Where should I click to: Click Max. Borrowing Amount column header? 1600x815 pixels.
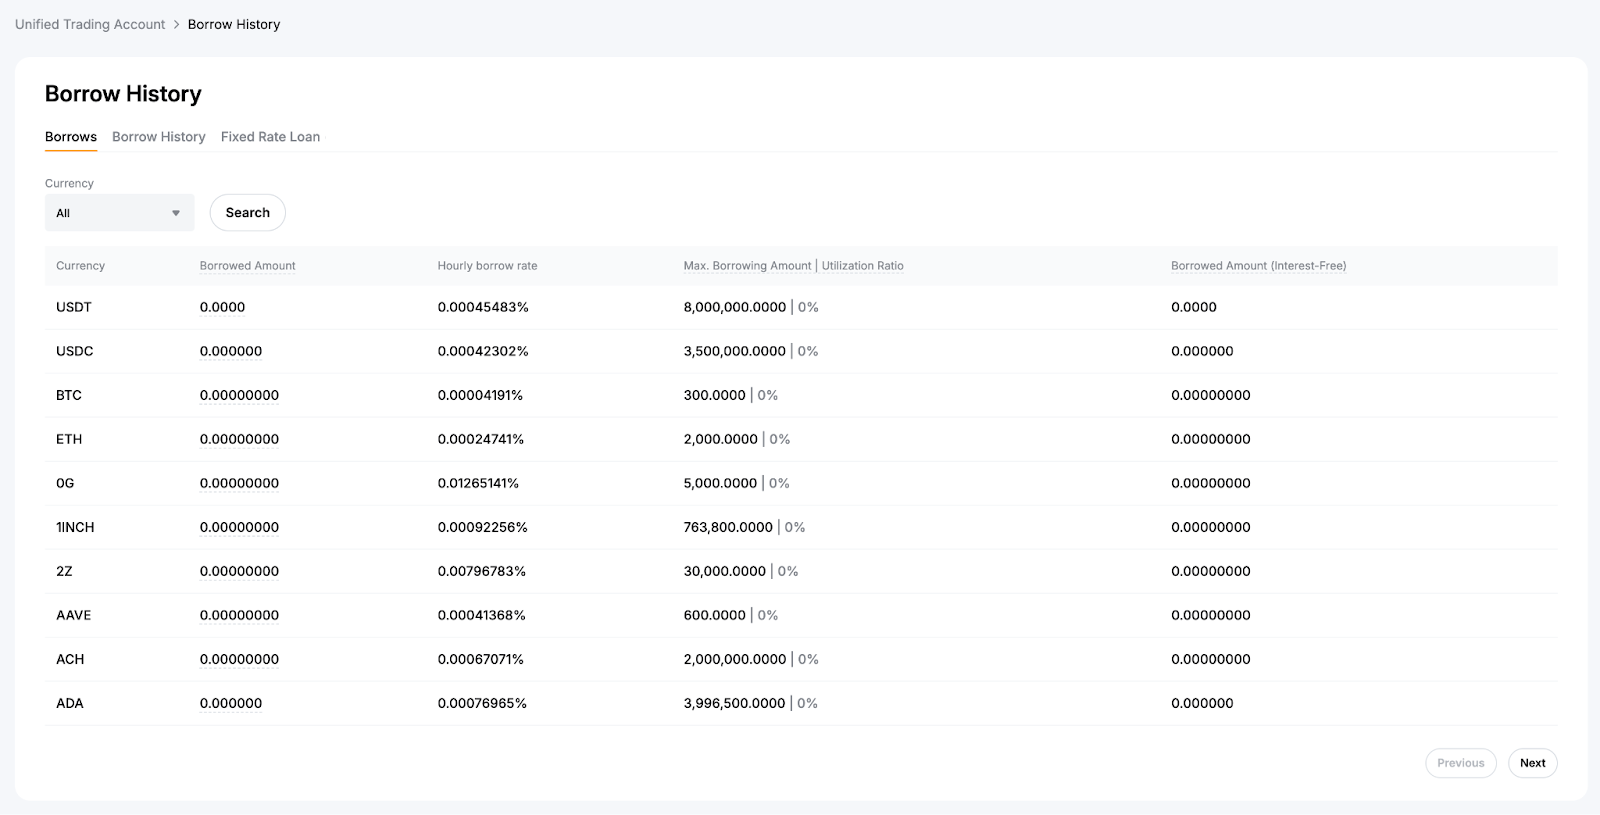[x=747, y=266]
